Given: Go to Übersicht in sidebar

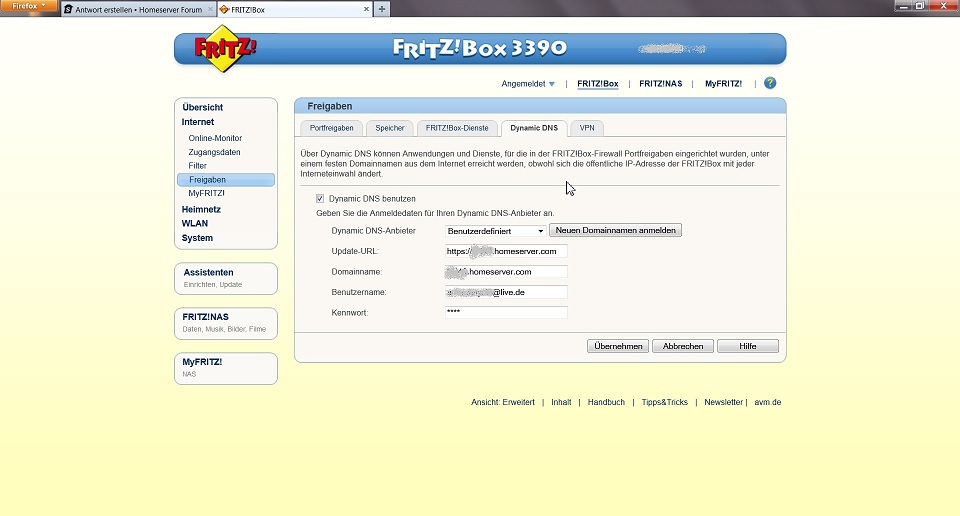Looking at the screenshot, I should coord(203,107).
